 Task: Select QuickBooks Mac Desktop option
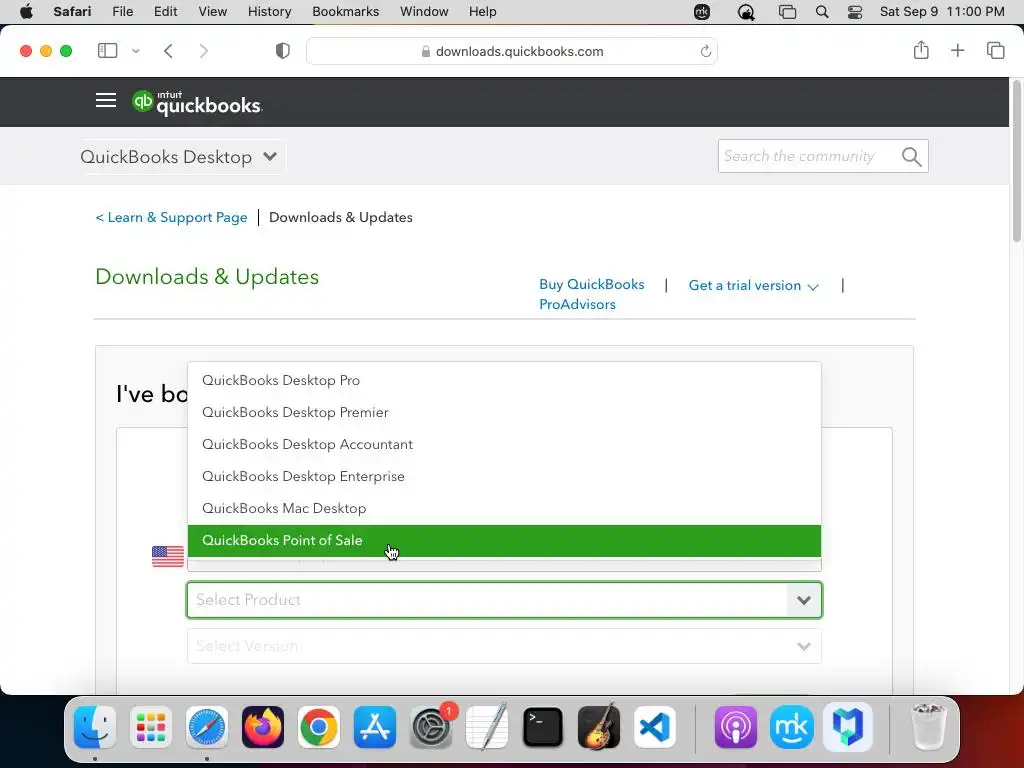(x=504, y=508)
